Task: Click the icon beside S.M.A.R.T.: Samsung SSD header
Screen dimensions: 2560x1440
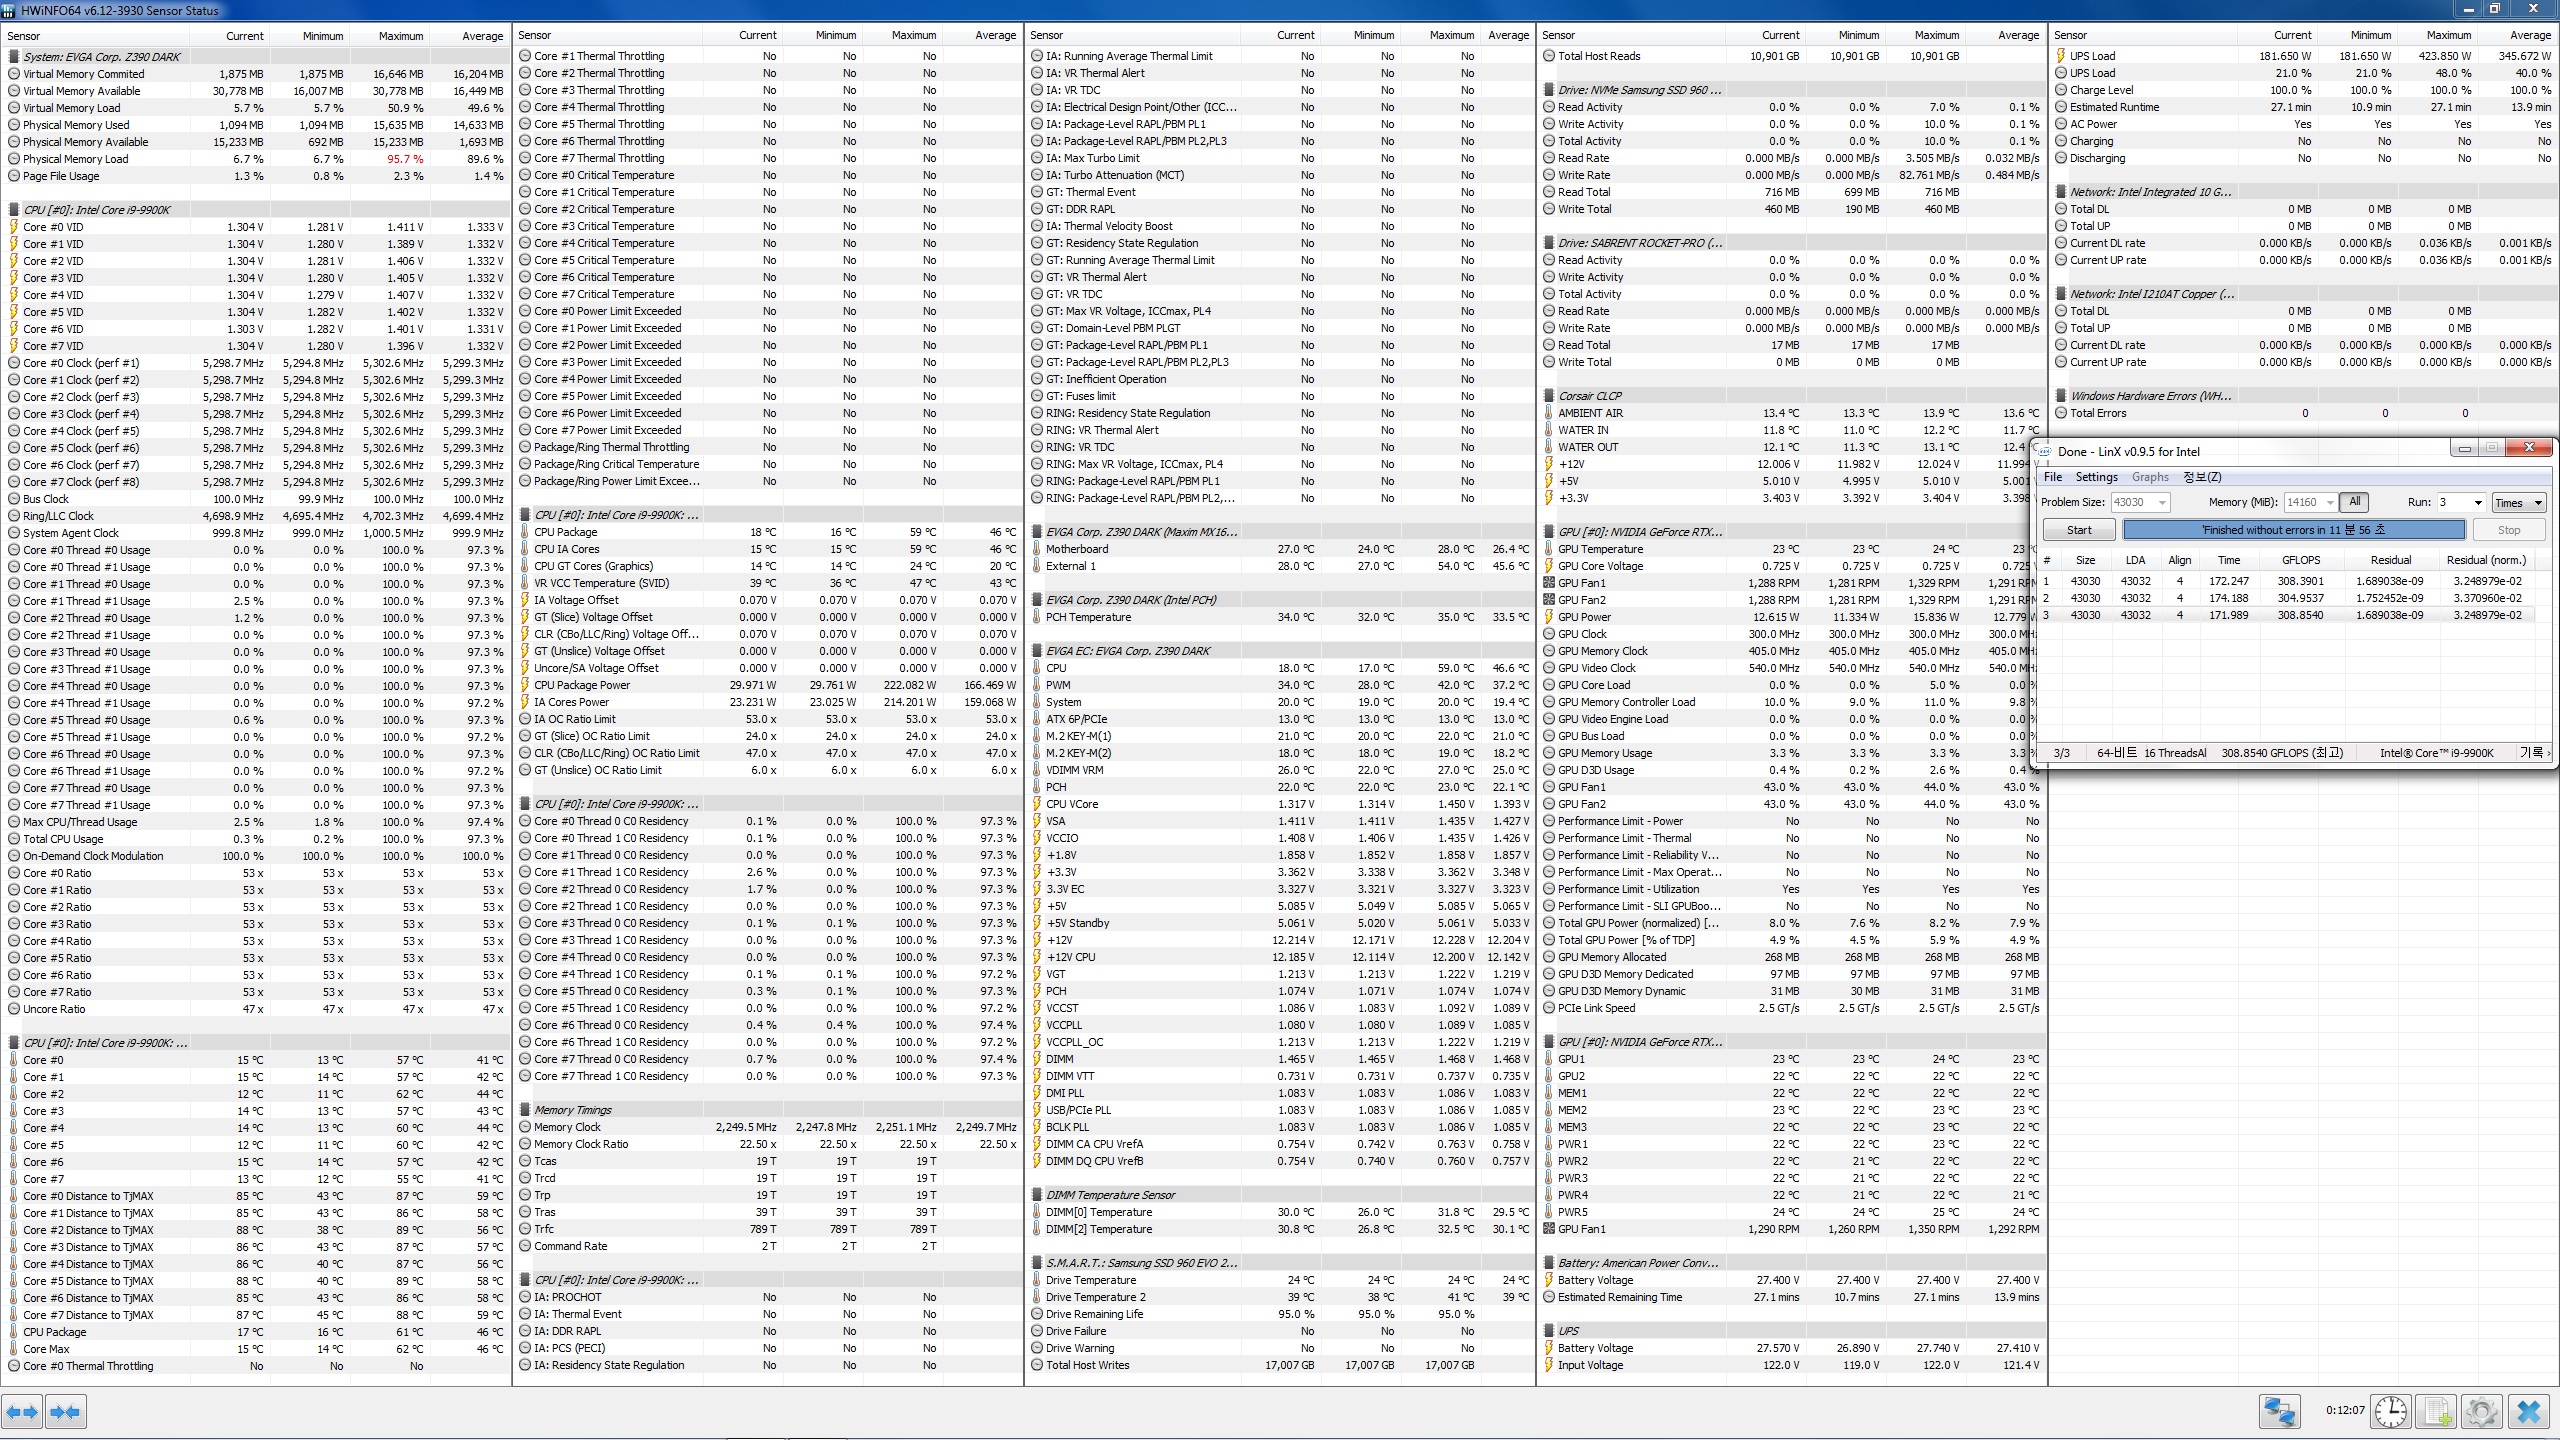Action: 1037,1263
